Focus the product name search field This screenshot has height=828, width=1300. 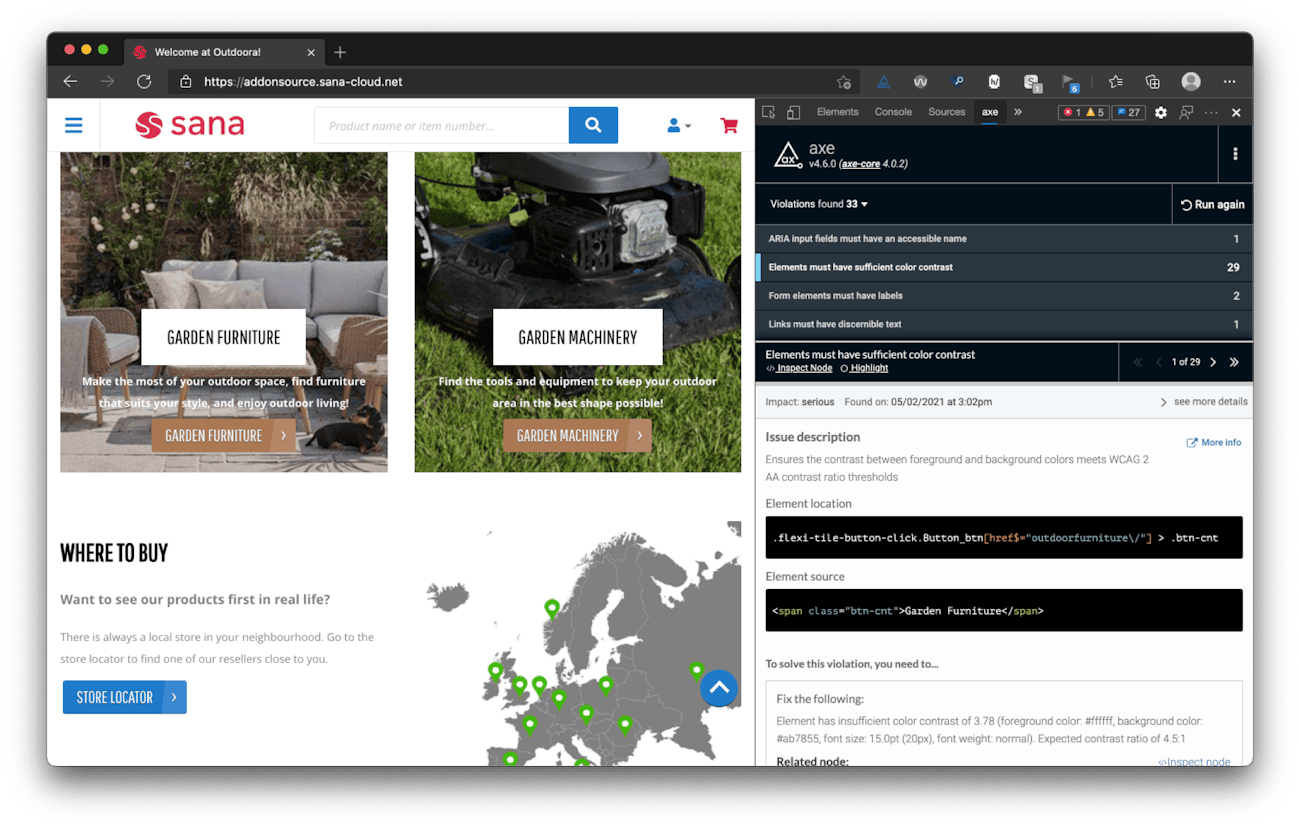click(x=441, y=126)
